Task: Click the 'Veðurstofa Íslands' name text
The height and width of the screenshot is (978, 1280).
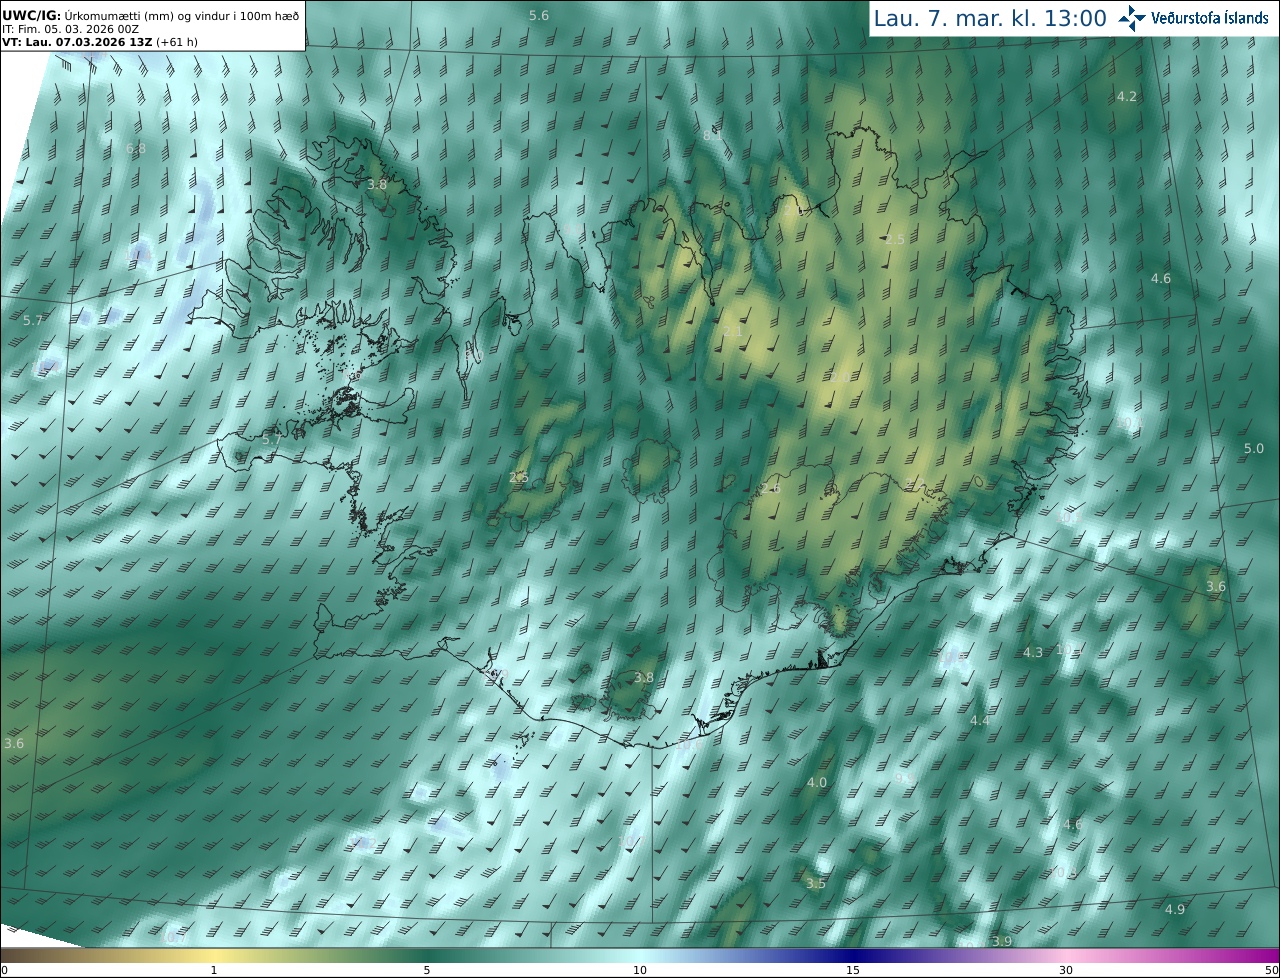Action: click(1210, 18)
